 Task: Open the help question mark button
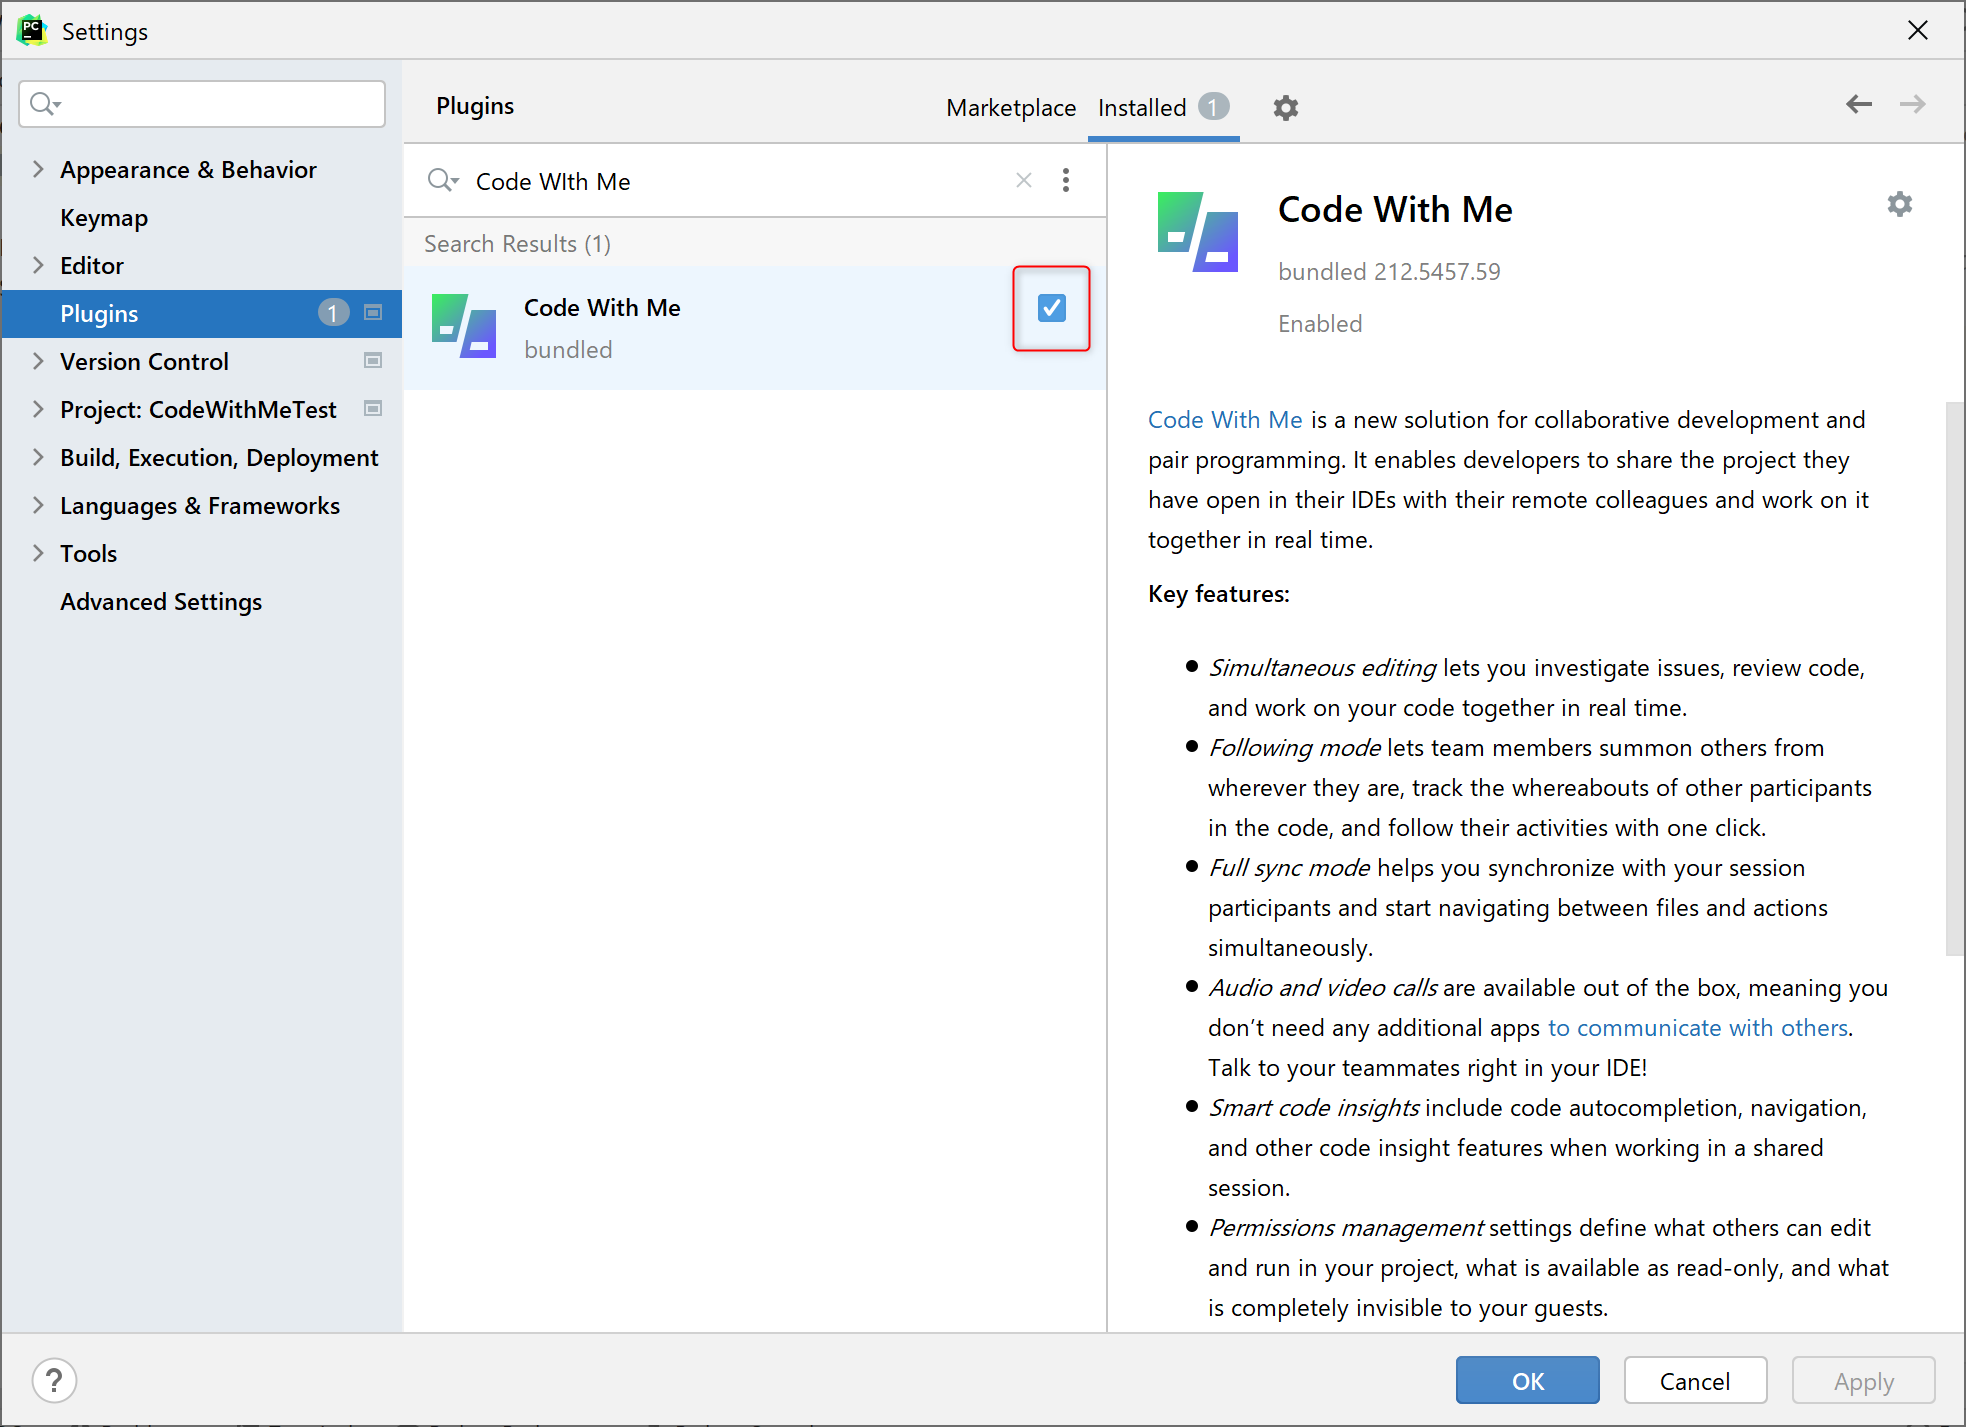(x=54, y=1381)
